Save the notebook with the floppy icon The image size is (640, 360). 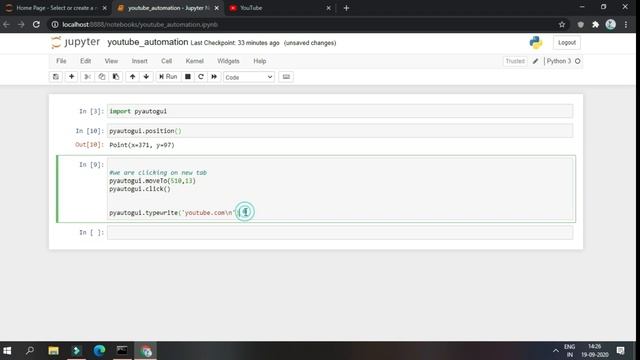coord(56,77)
